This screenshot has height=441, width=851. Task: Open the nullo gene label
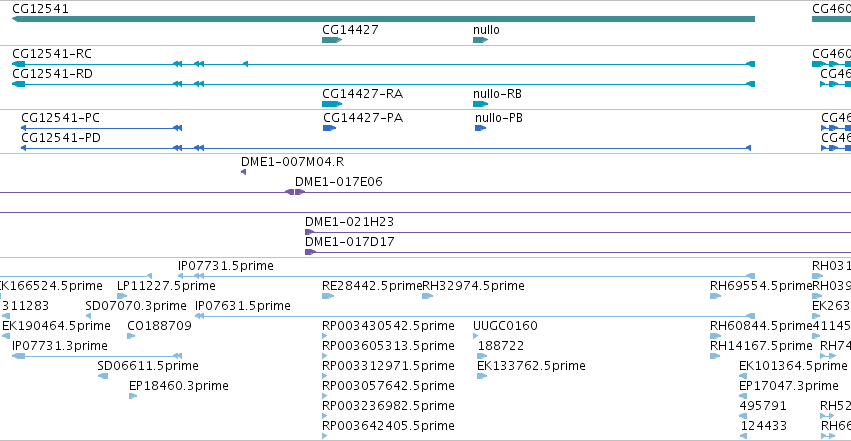pos(486,30)
